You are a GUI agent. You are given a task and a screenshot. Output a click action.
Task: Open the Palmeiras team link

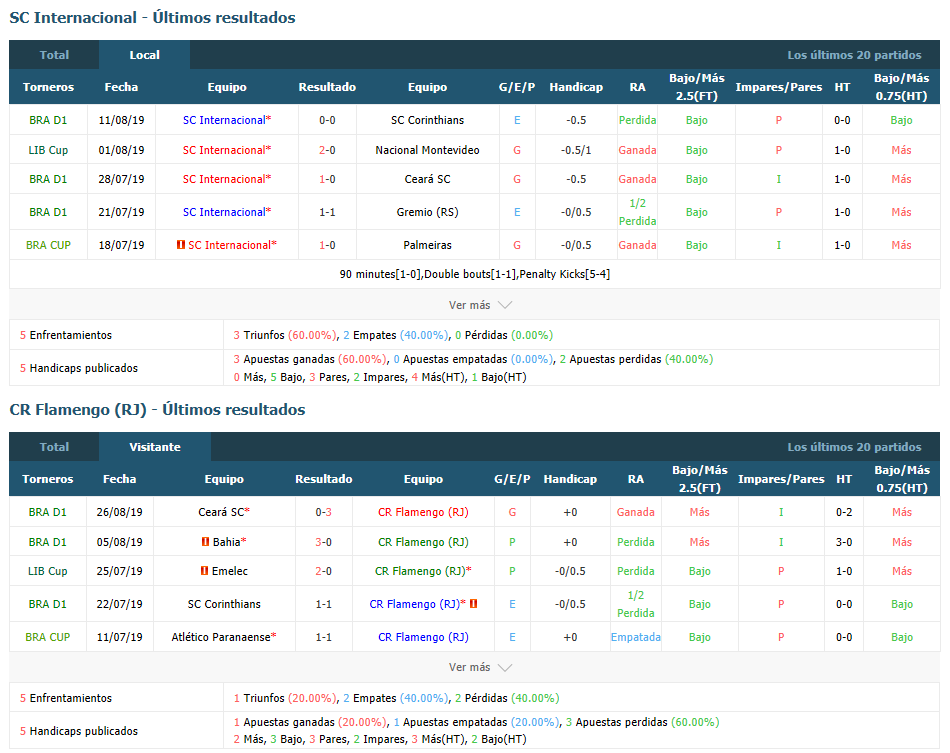(427, 245)
